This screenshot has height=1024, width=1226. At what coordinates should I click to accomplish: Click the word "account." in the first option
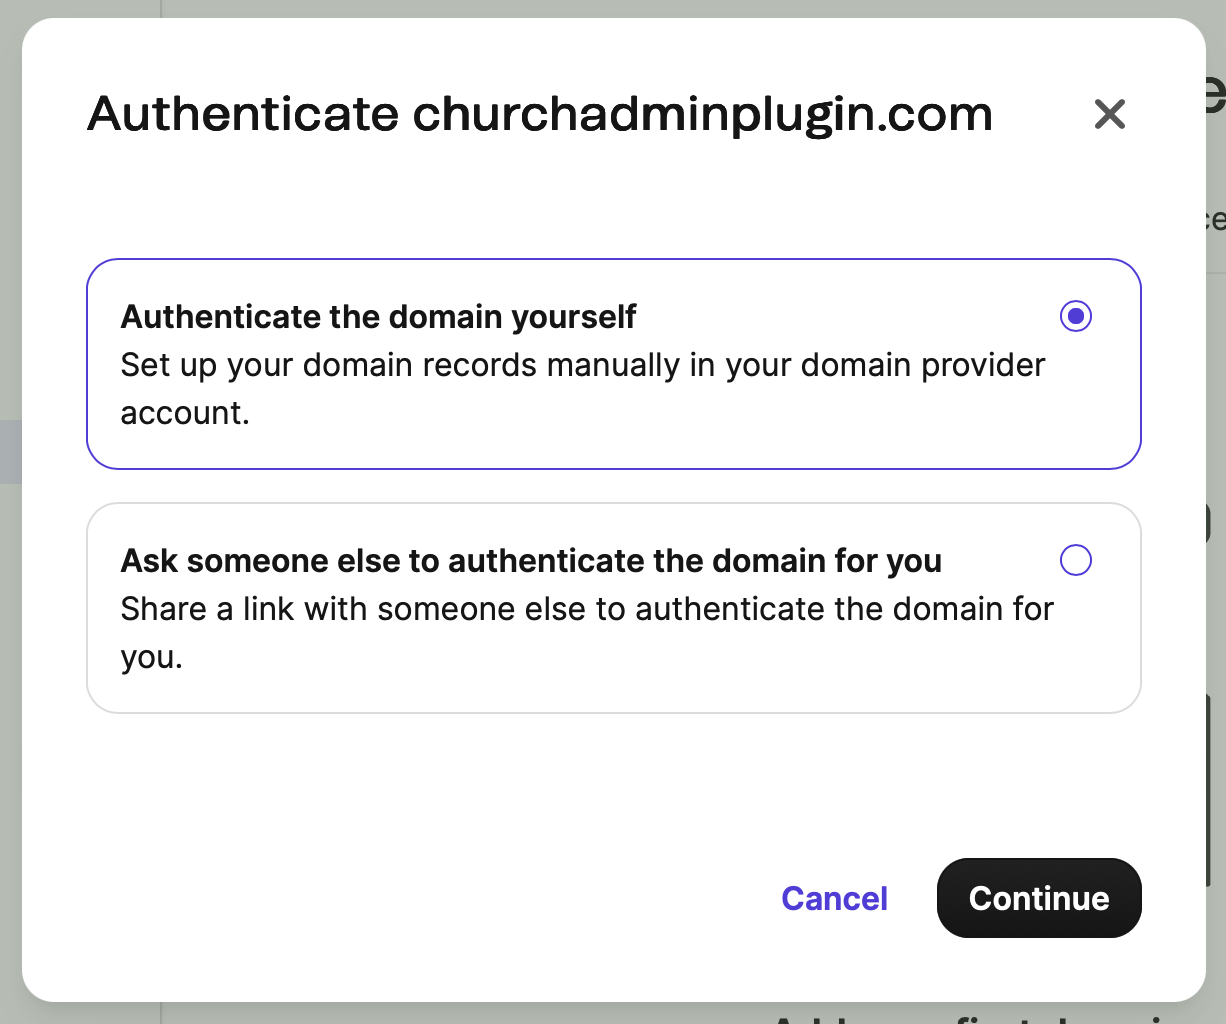185,413
